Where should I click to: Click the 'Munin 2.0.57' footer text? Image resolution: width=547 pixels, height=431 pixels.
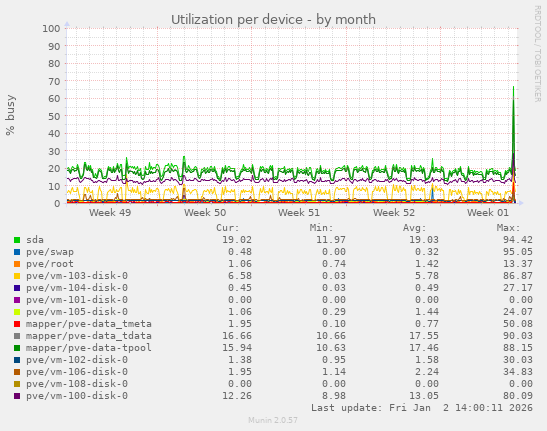[x=273, y=420]
